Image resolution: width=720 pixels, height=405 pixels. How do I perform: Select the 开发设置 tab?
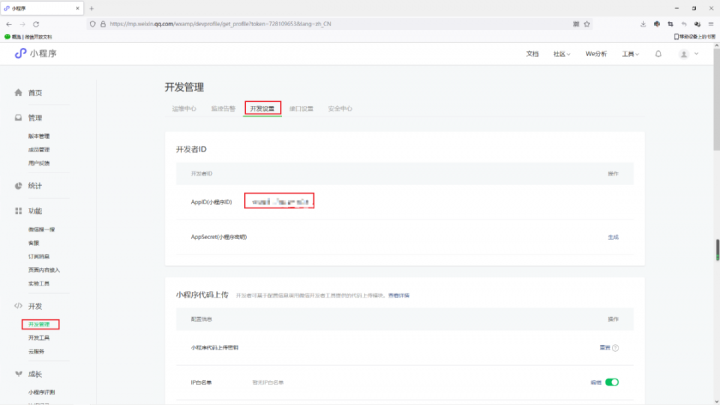pyautogui.click(x=262, y=109)
